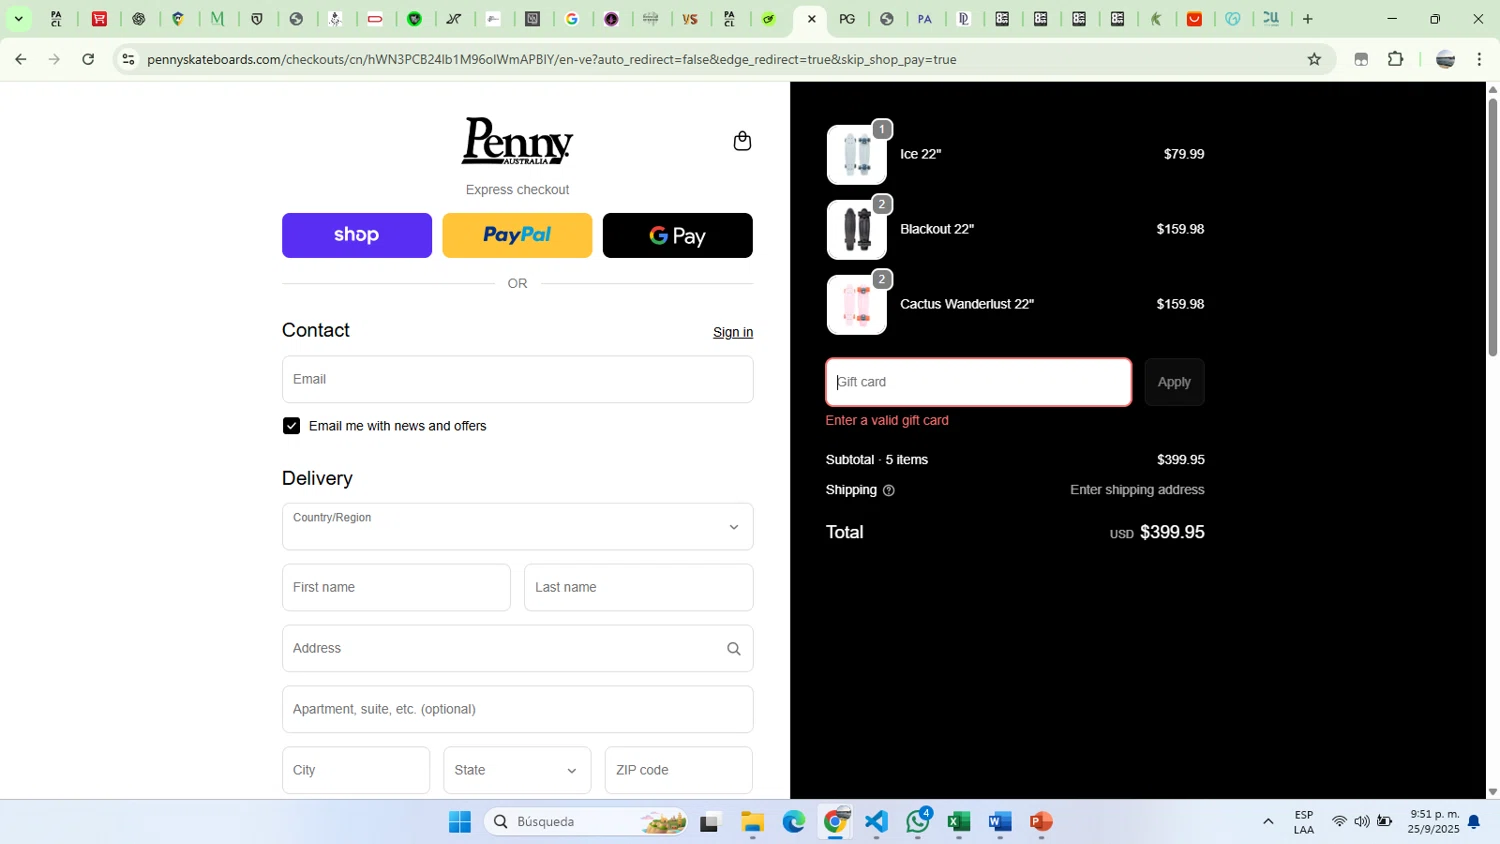Click the Shipping help question-mark icon
1500x844 pixels.
(x=889, y=490)
